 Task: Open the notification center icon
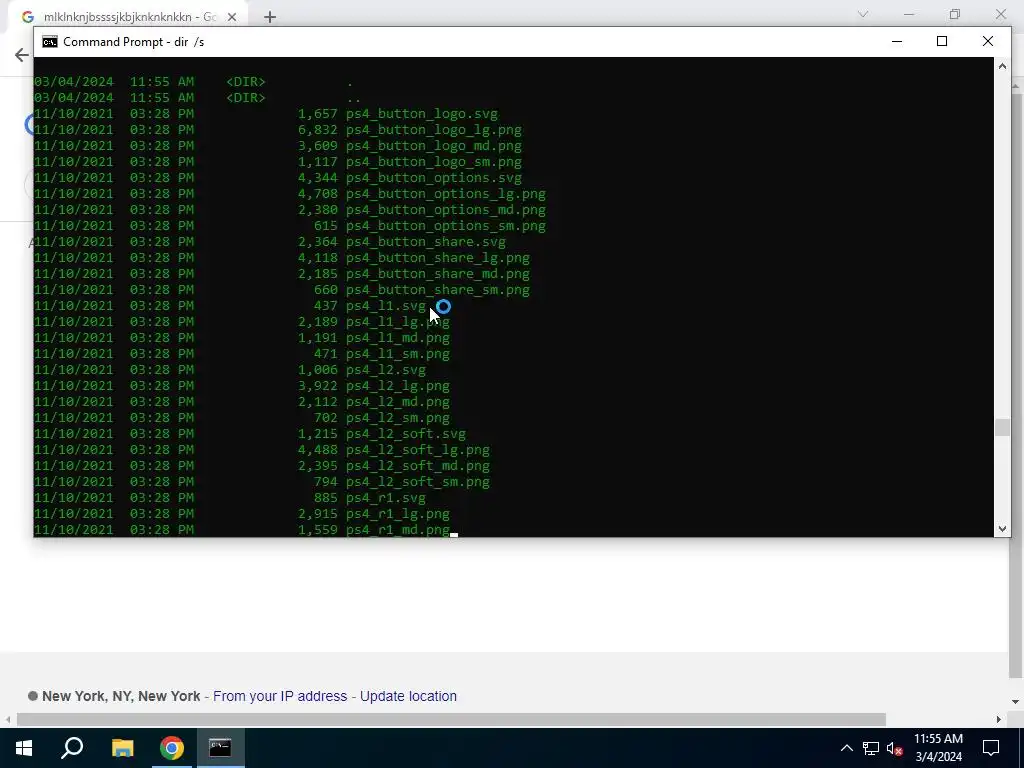[x=991, y=748]
